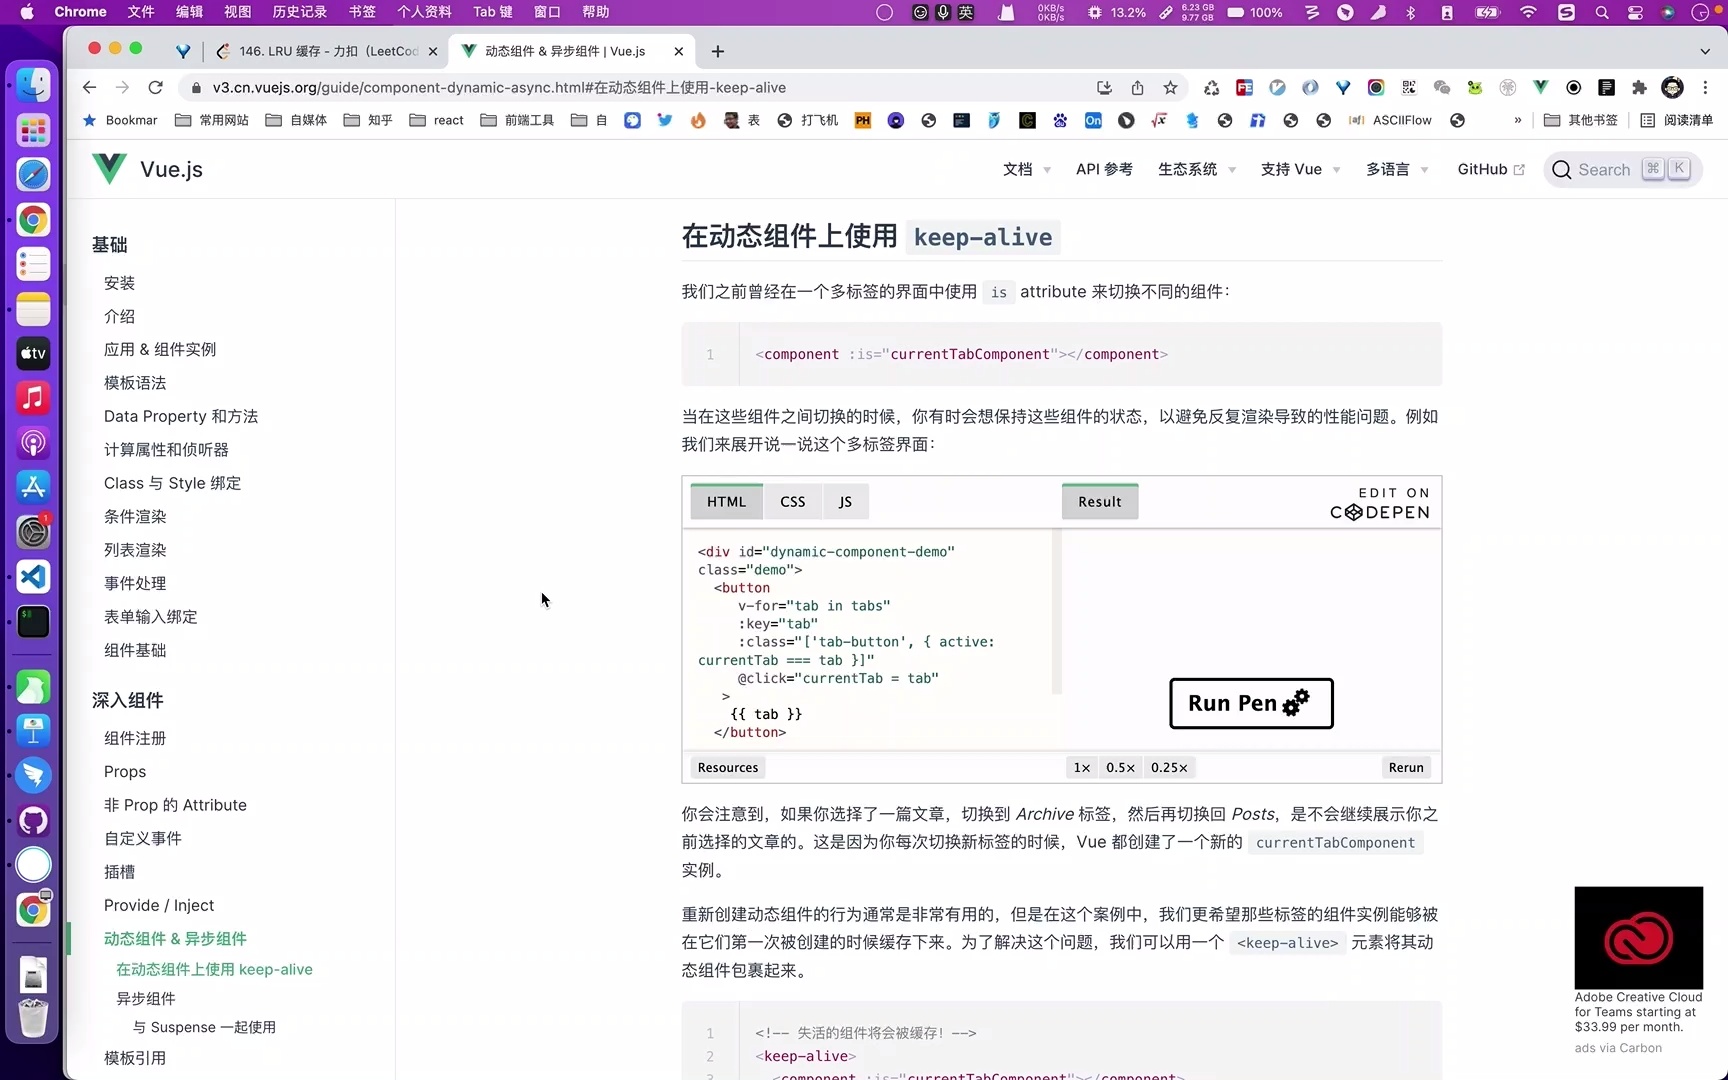Navigate to the Props sidebar section
1728x1080 pixels.
(124, 771)
